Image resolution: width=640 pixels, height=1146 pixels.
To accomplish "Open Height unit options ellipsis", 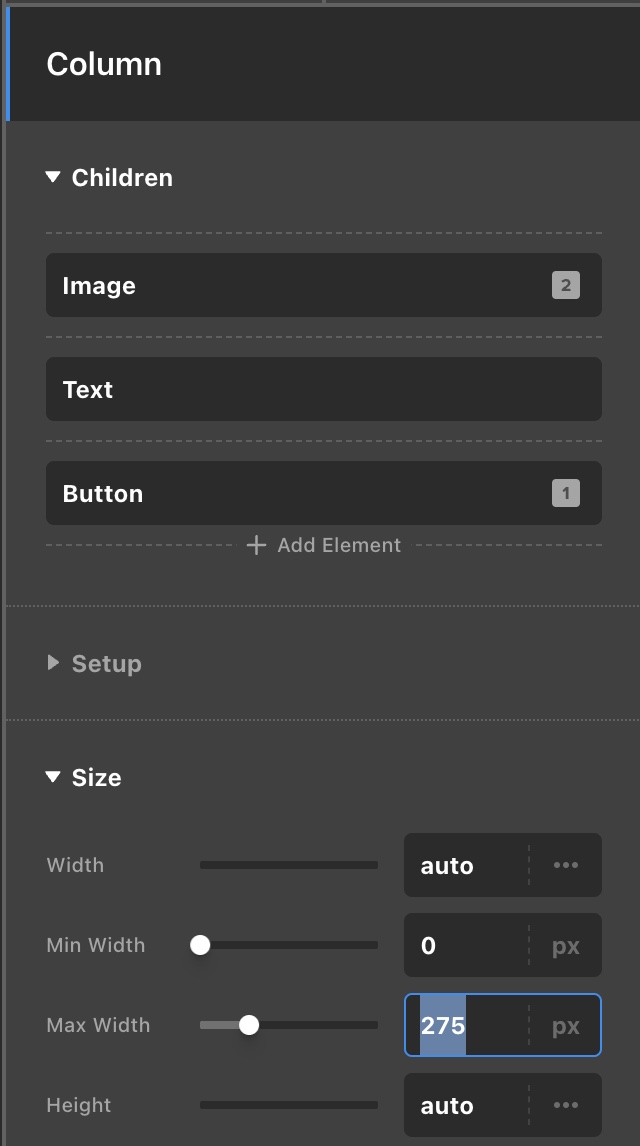I will 566,1105.
